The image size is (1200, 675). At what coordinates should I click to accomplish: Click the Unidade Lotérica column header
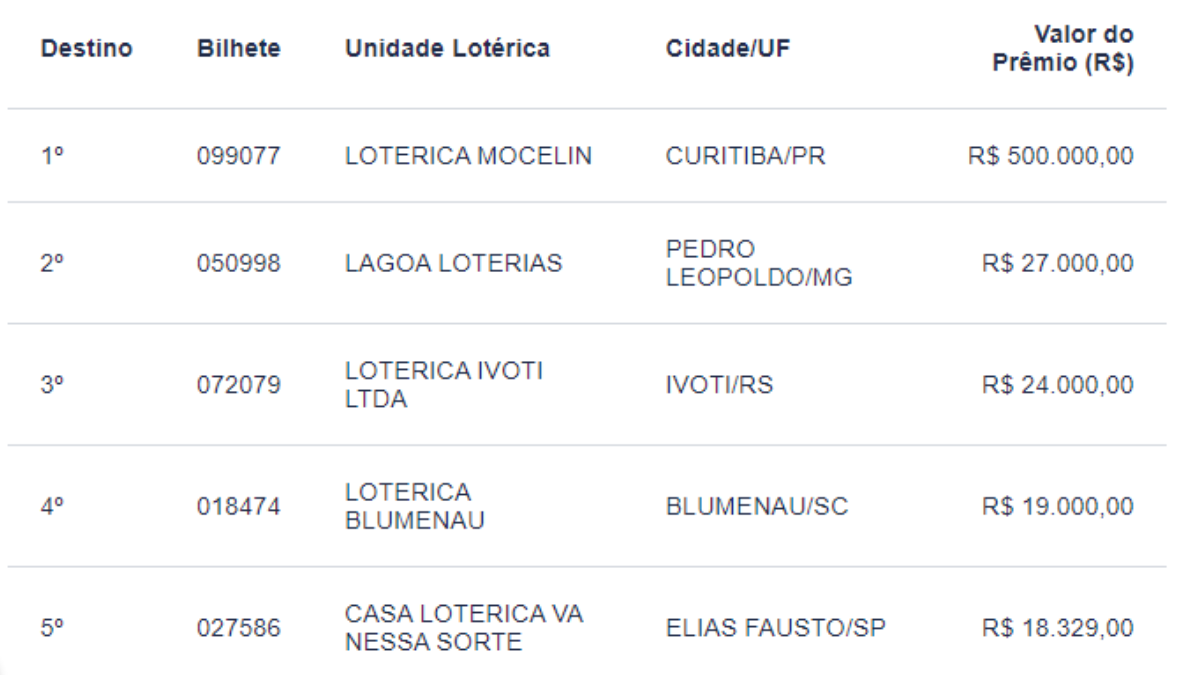446,49
